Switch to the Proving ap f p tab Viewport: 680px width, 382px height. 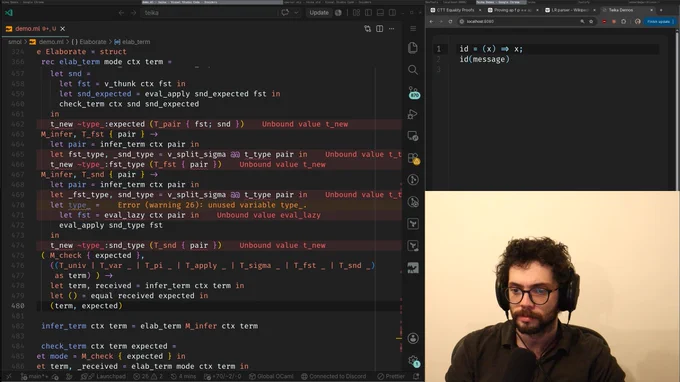(513, 10)
